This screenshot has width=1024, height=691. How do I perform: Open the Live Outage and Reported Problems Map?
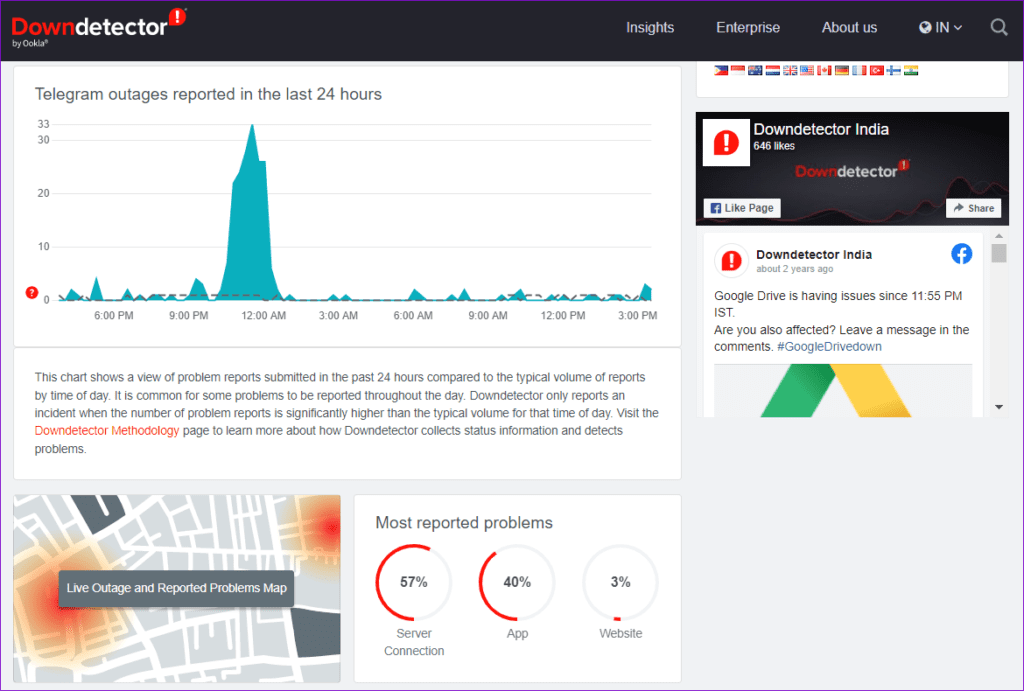click(176, 588)
